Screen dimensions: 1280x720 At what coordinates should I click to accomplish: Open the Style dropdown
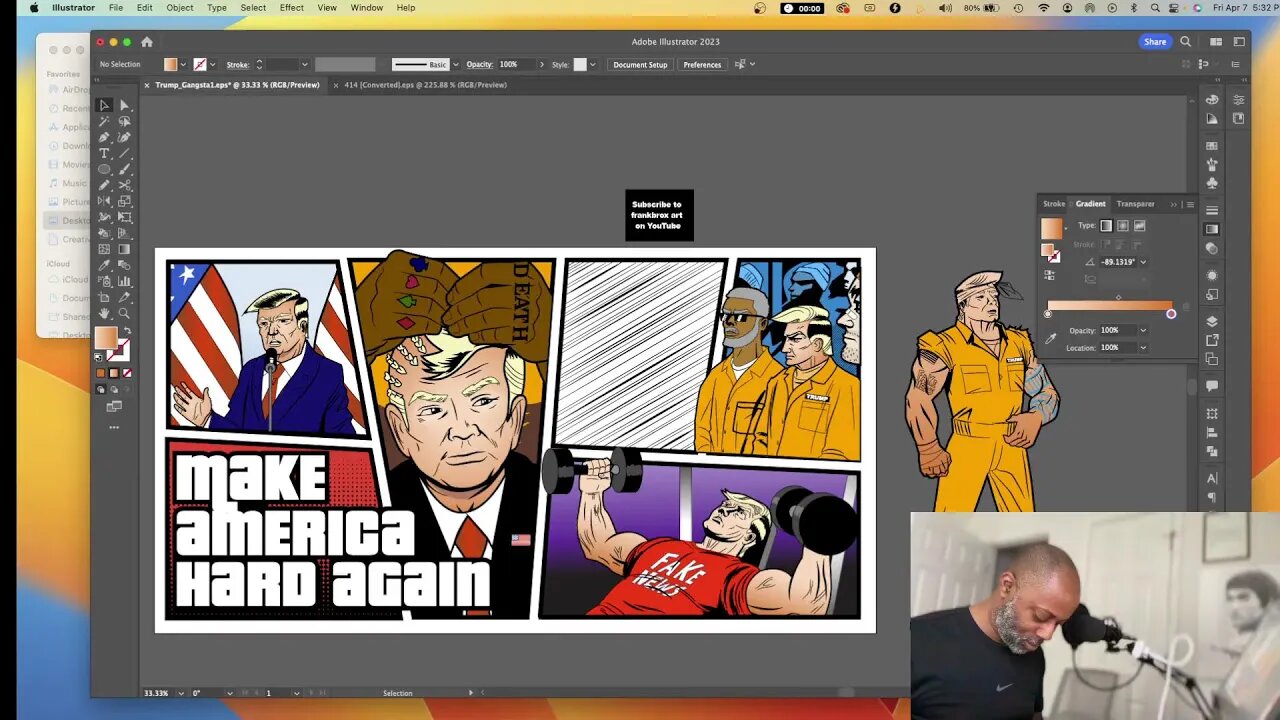593,64
